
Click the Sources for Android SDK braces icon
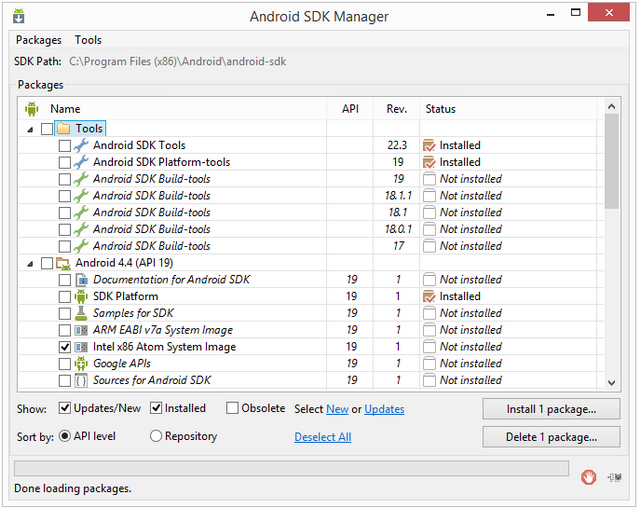81,380
